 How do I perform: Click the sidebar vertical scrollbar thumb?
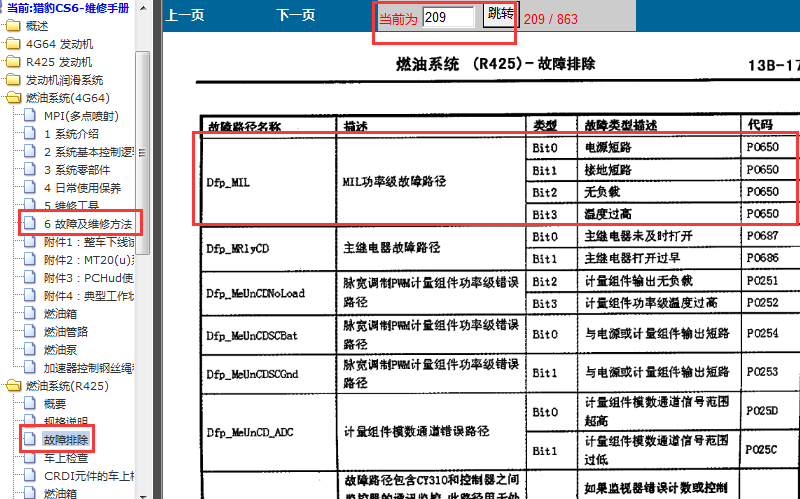[143, 152]
